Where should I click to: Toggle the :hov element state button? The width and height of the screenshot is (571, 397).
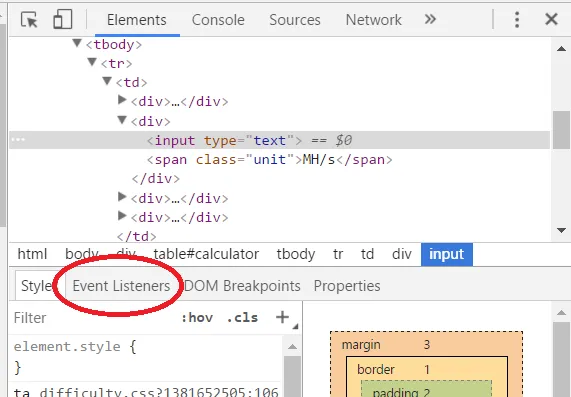coord(197,318)
